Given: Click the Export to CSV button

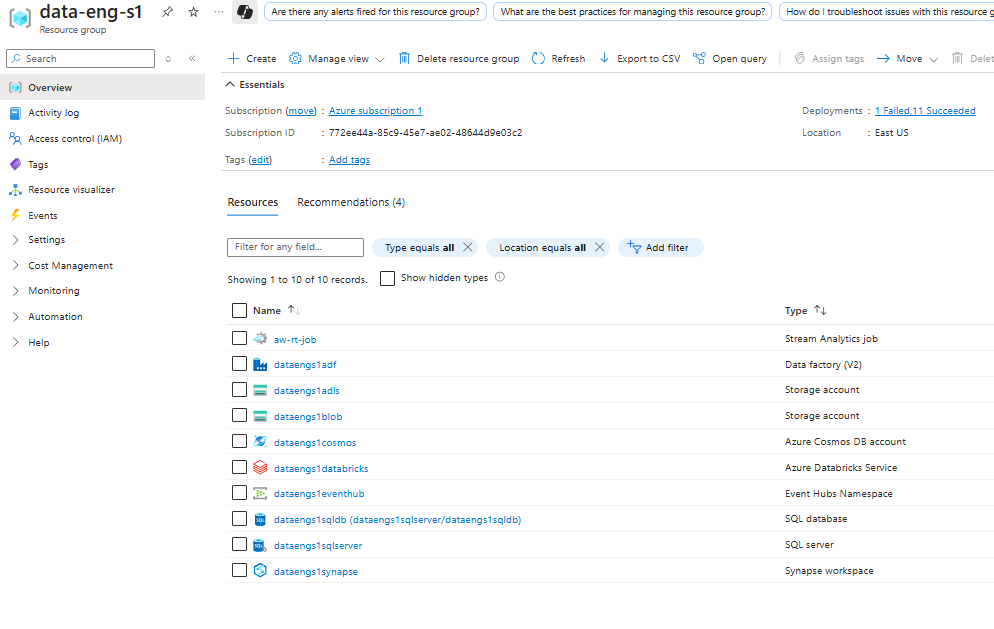Looking at the screenshot, I should point(639,58).
